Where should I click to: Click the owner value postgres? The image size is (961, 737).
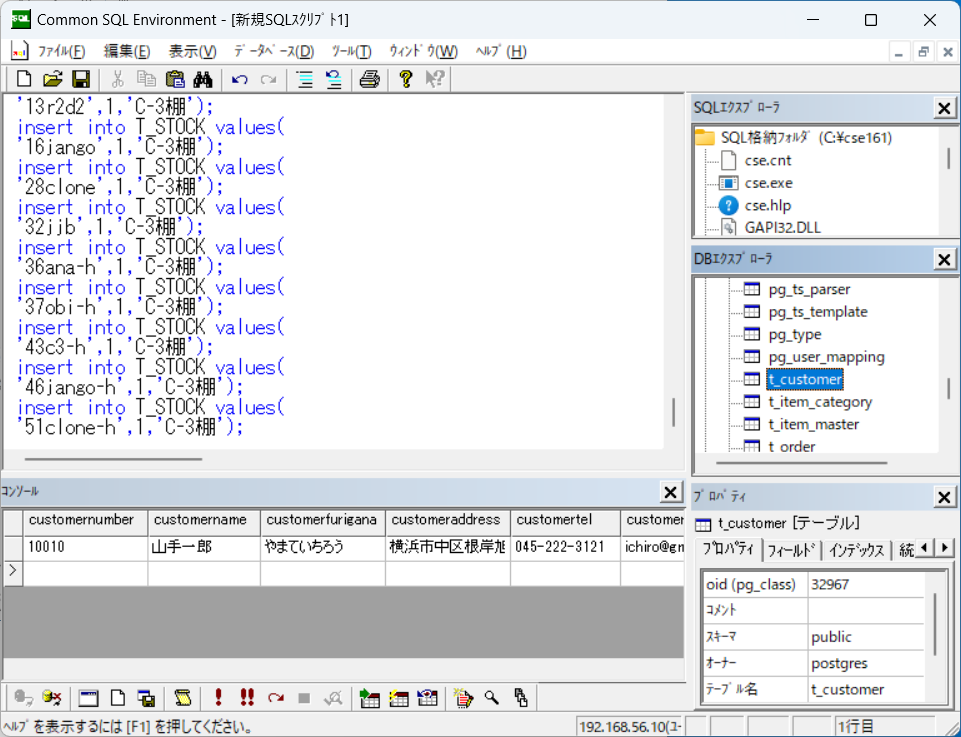[x=865, y=663]
